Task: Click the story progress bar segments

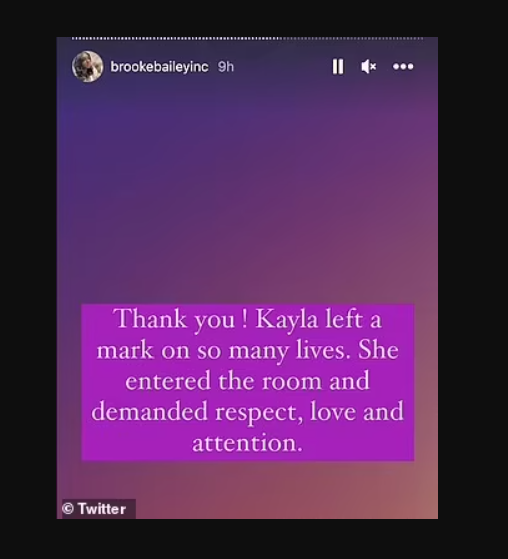Action: pyautogui.click(x=247, y=39)
